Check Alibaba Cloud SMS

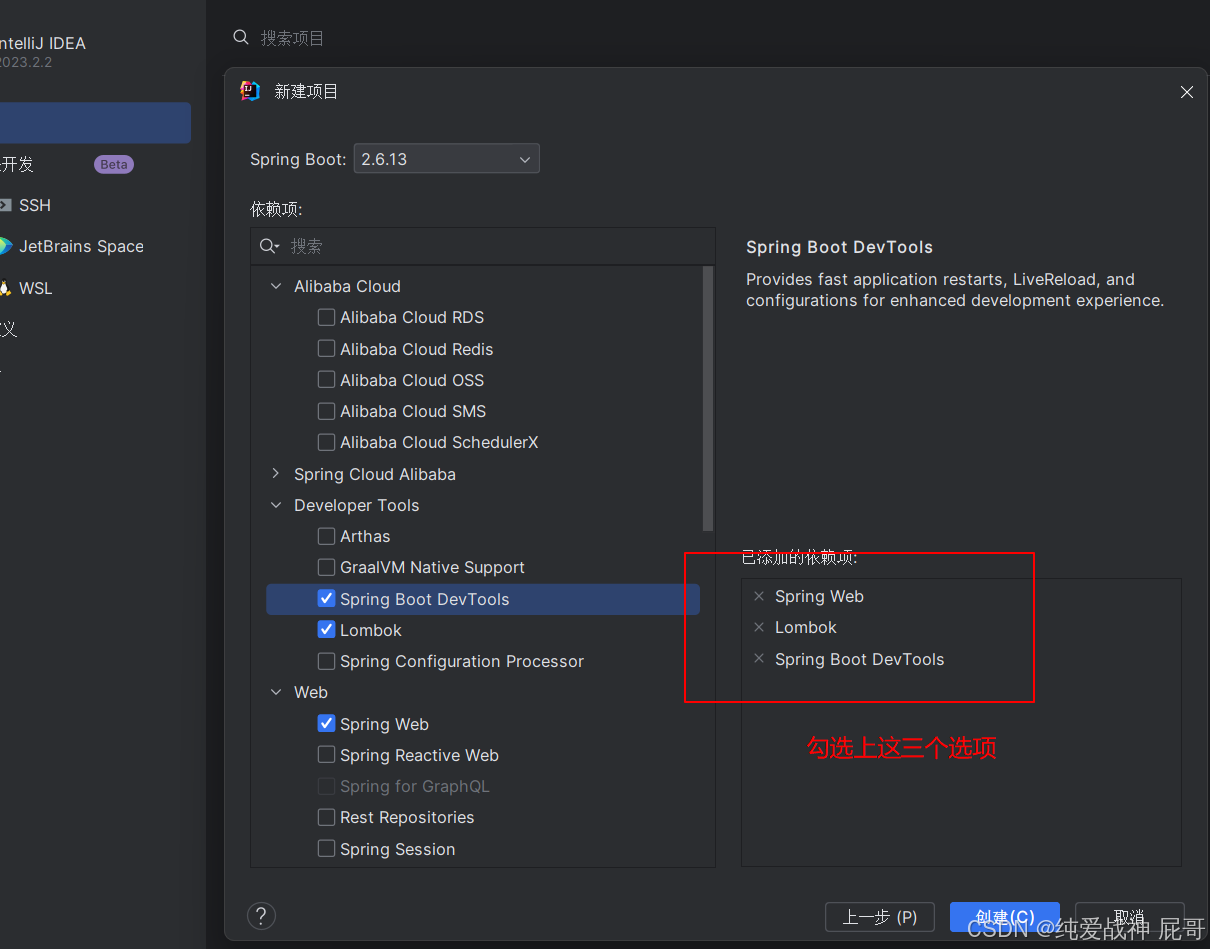pyautogui.click(x=326, y=411)
